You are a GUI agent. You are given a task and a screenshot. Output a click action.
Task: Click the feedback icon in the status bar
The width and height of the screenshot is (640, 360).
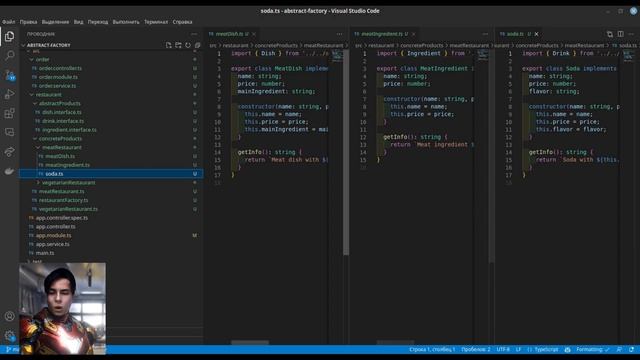[x=619, y=350]
